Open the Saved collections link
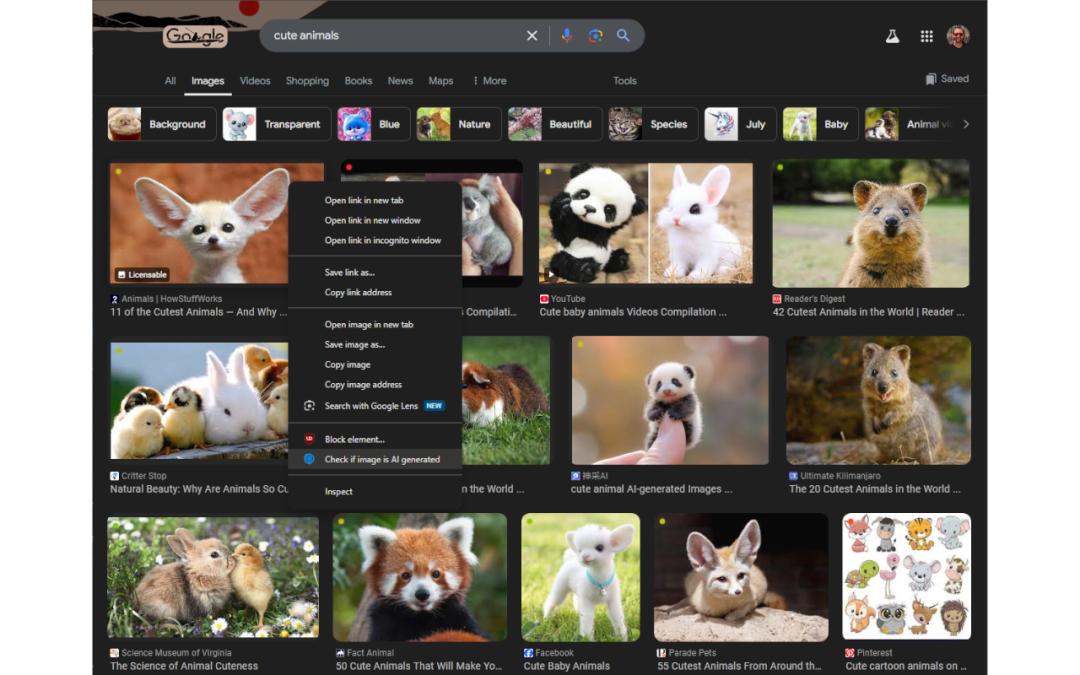 947,79
